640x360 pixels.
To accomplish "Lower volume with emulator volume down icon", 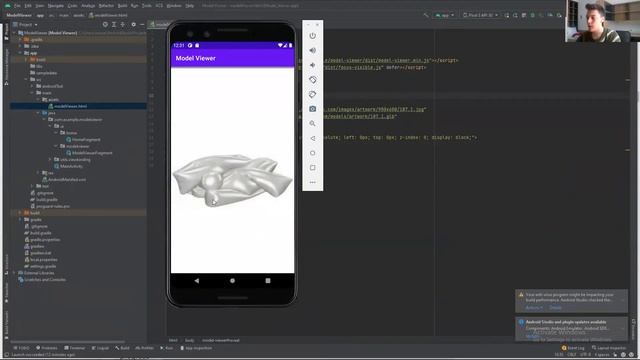I will [312, 65].
